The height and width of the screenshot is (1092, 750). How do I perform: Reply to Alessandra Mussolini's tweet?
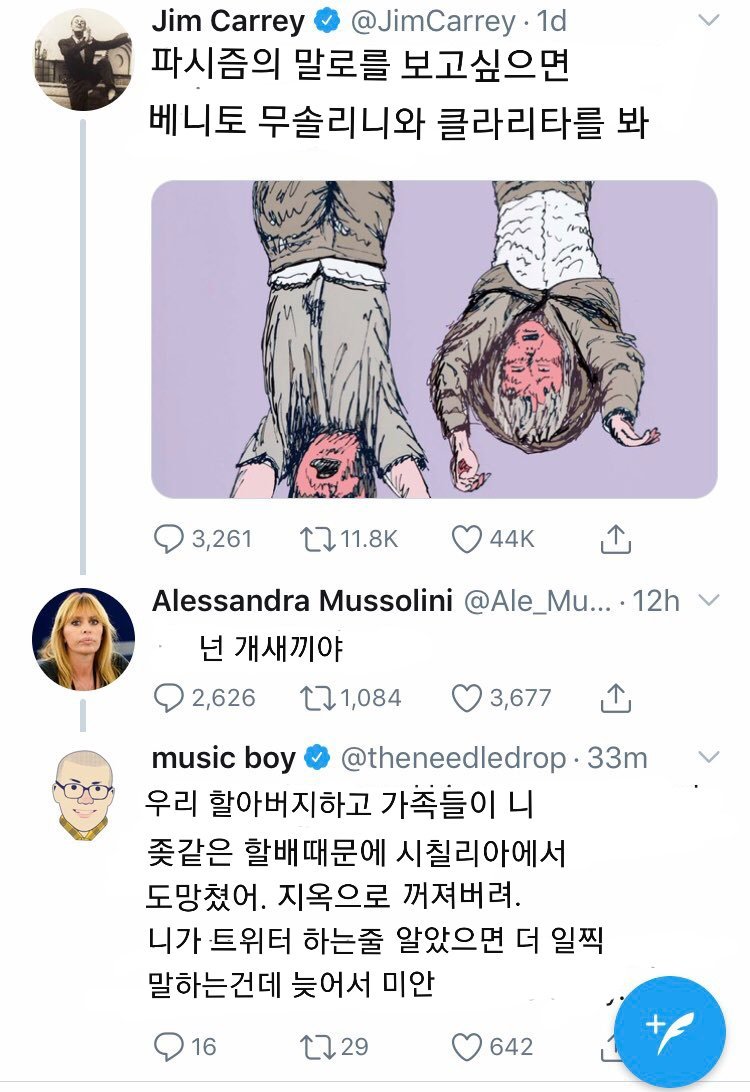[167, 697]
